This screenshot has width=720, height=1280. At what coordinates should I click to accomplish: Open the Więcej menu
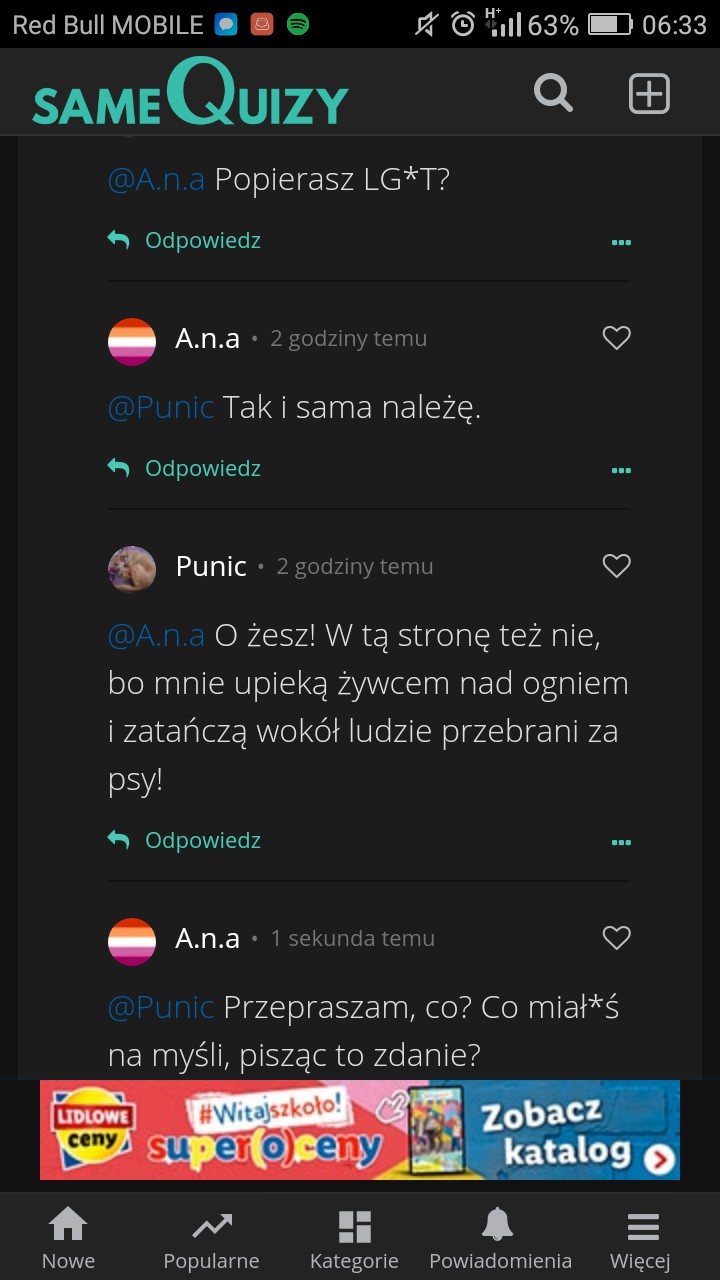click(641, 1238)
